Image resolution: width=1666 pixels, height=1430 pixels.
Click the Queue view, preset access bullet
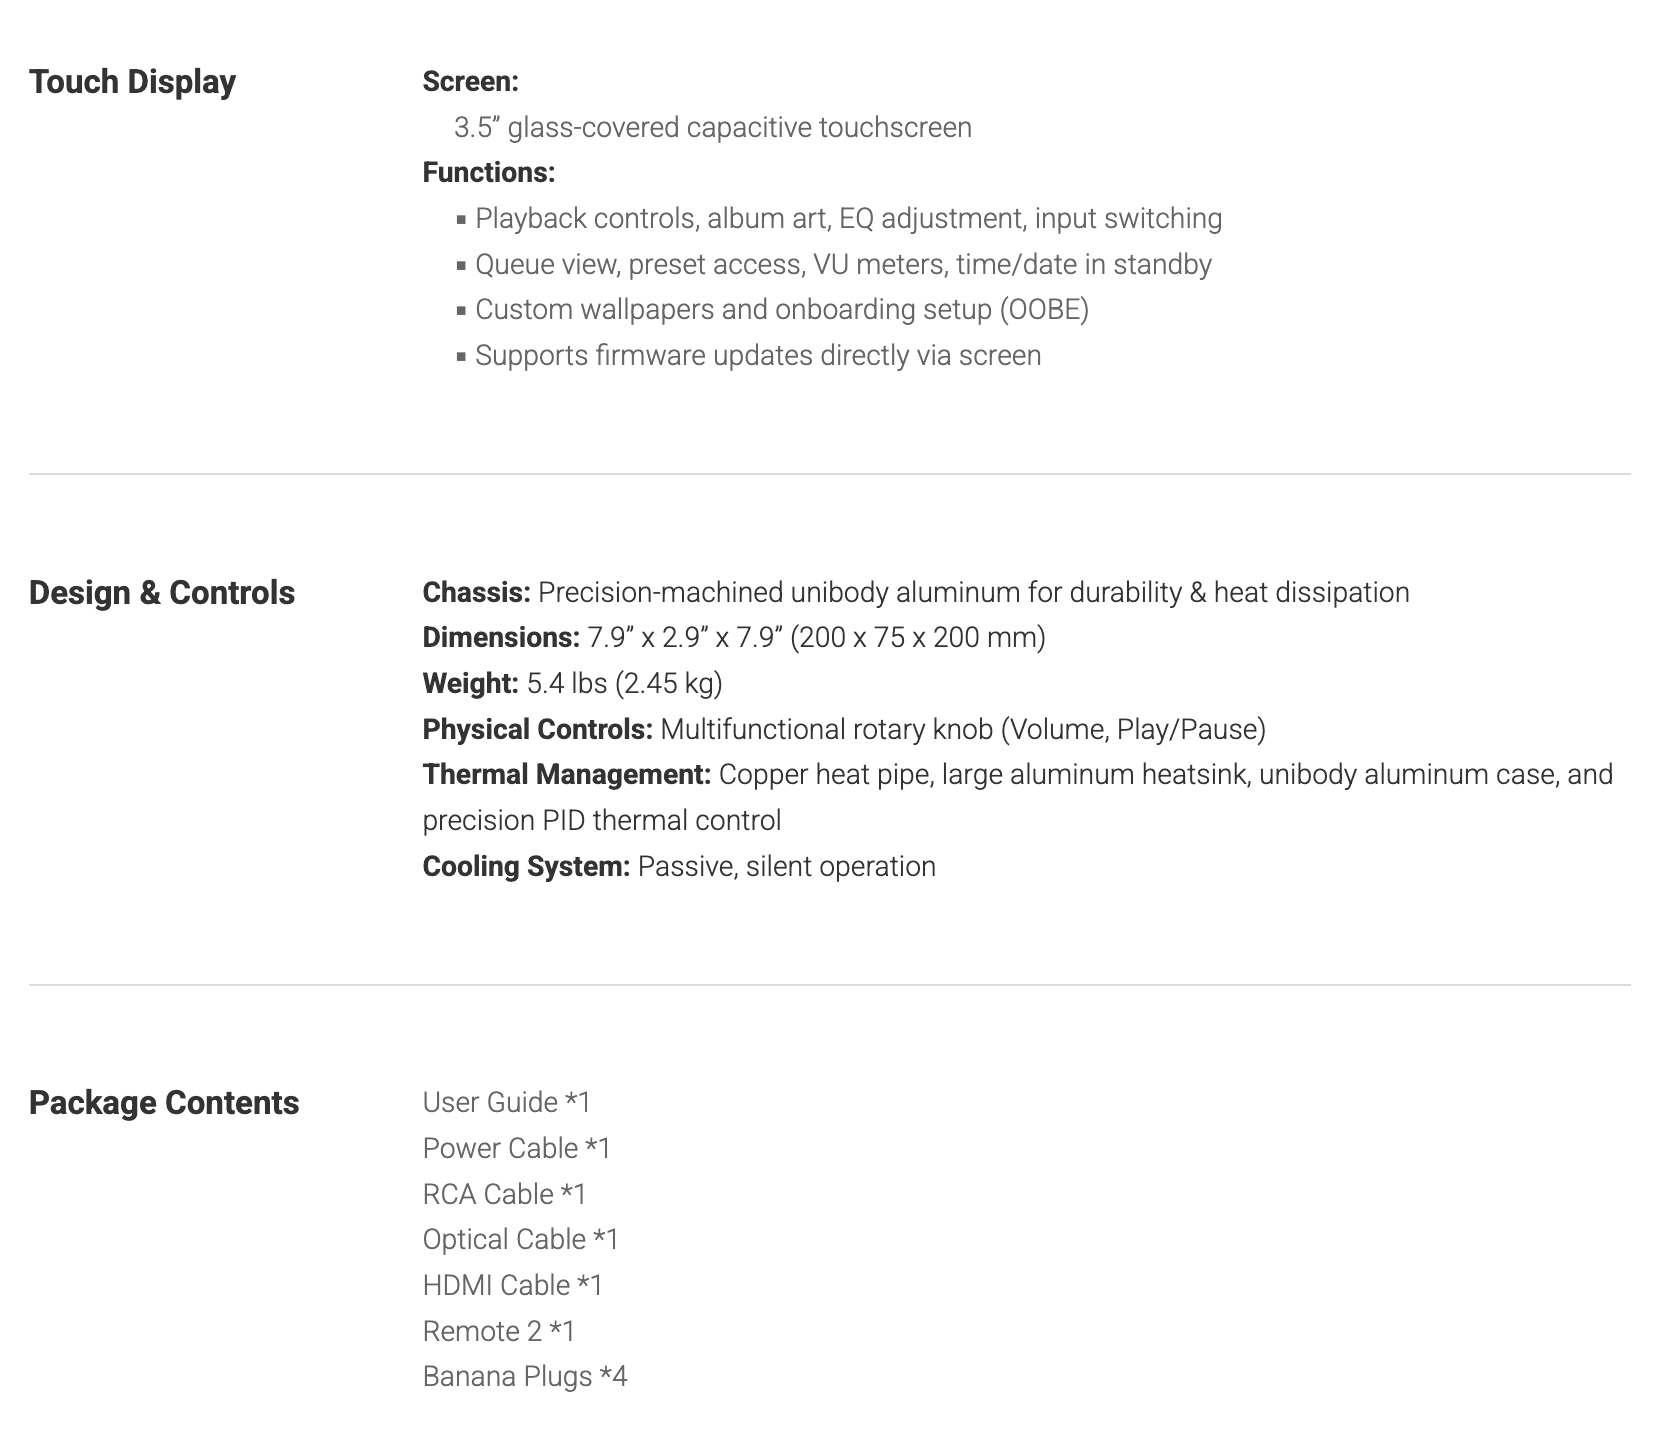(x=843, y=265)
